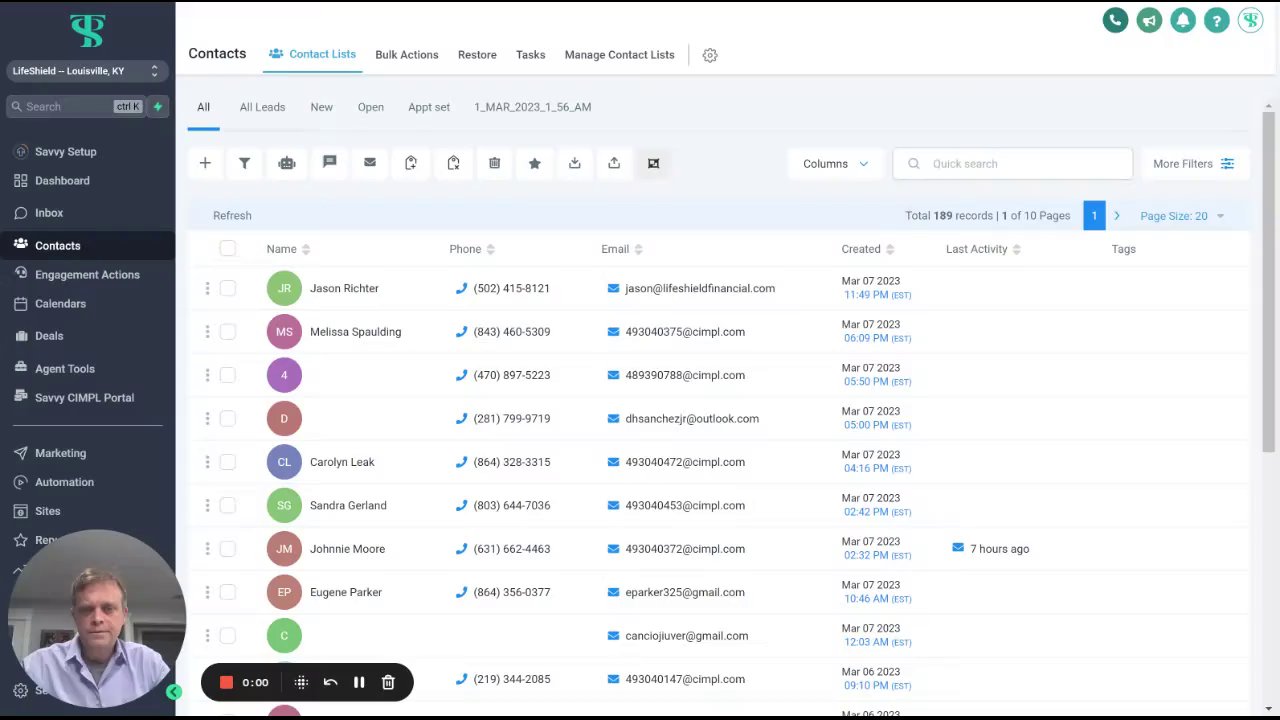Send SMS using chat bubble icon
The image size is (1280, 720).
click(x=329, y=163)
